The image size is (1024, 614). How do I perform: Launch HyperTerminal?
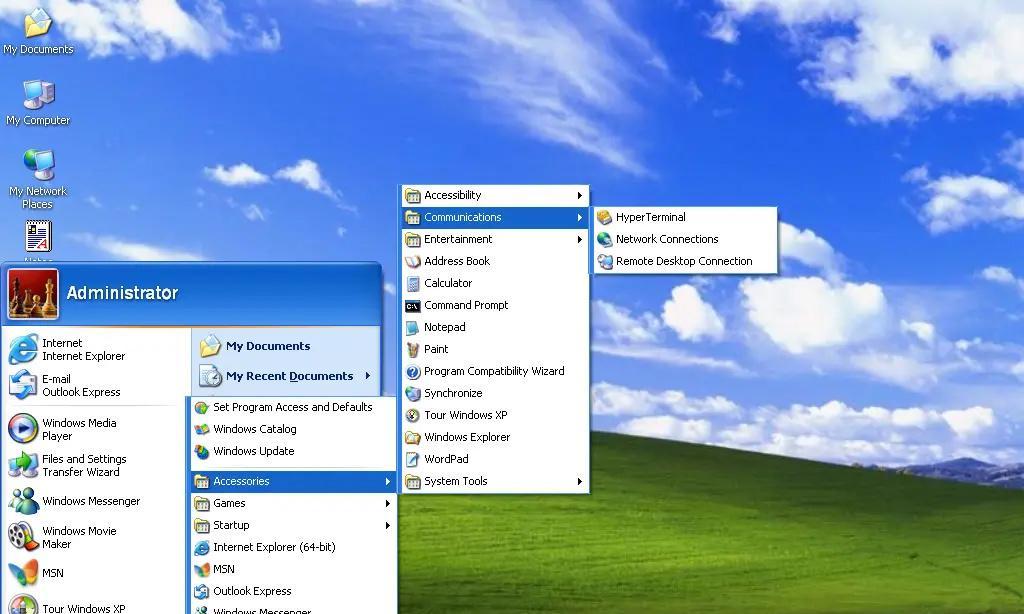tap(685, 218)
